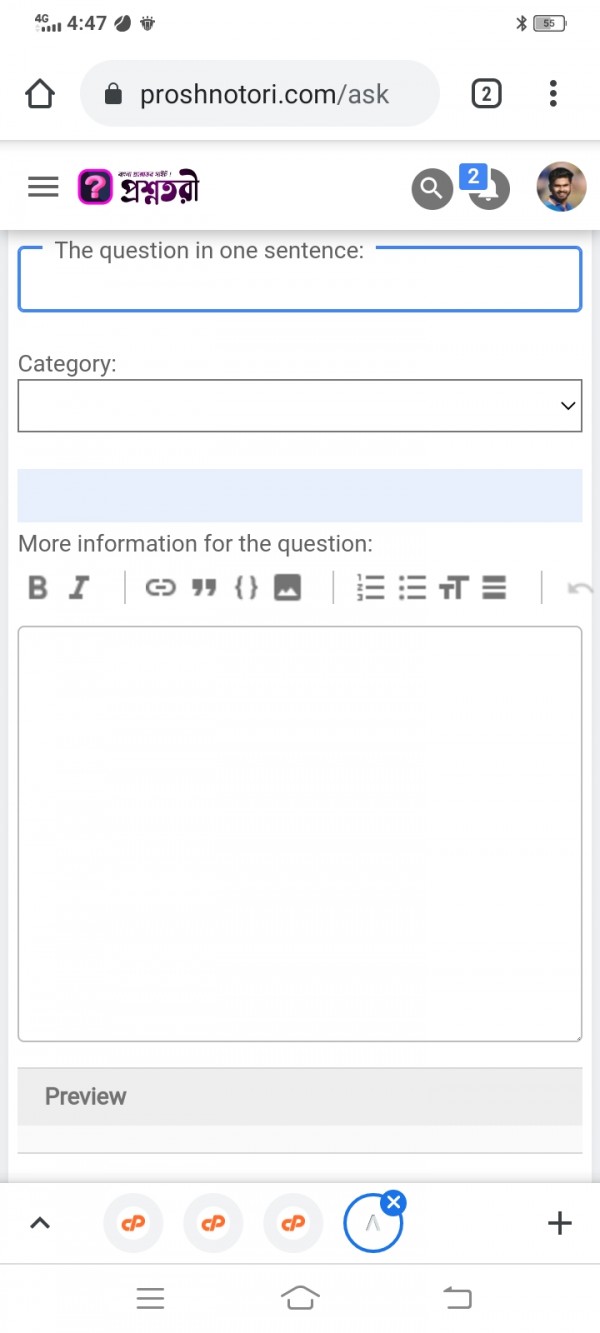Open the site search
The image size is (600, 1333).
tap(432, 187)
